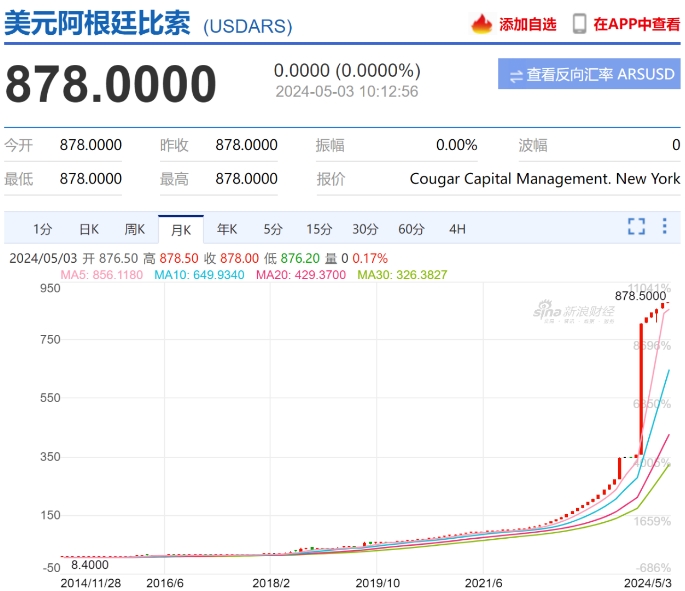Image resolution: width=685 pixels, height=591 pixels.
Task: Click the phone icon for app view
Action: click(x=579, y=24)
